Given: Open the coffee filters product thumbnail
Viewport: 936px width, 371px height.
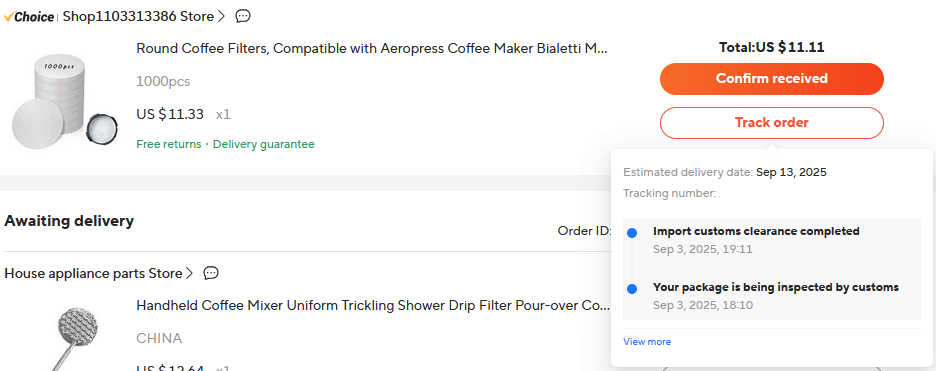Looking at the screenshot, I should pyautogui.click(x=64, y=101).
